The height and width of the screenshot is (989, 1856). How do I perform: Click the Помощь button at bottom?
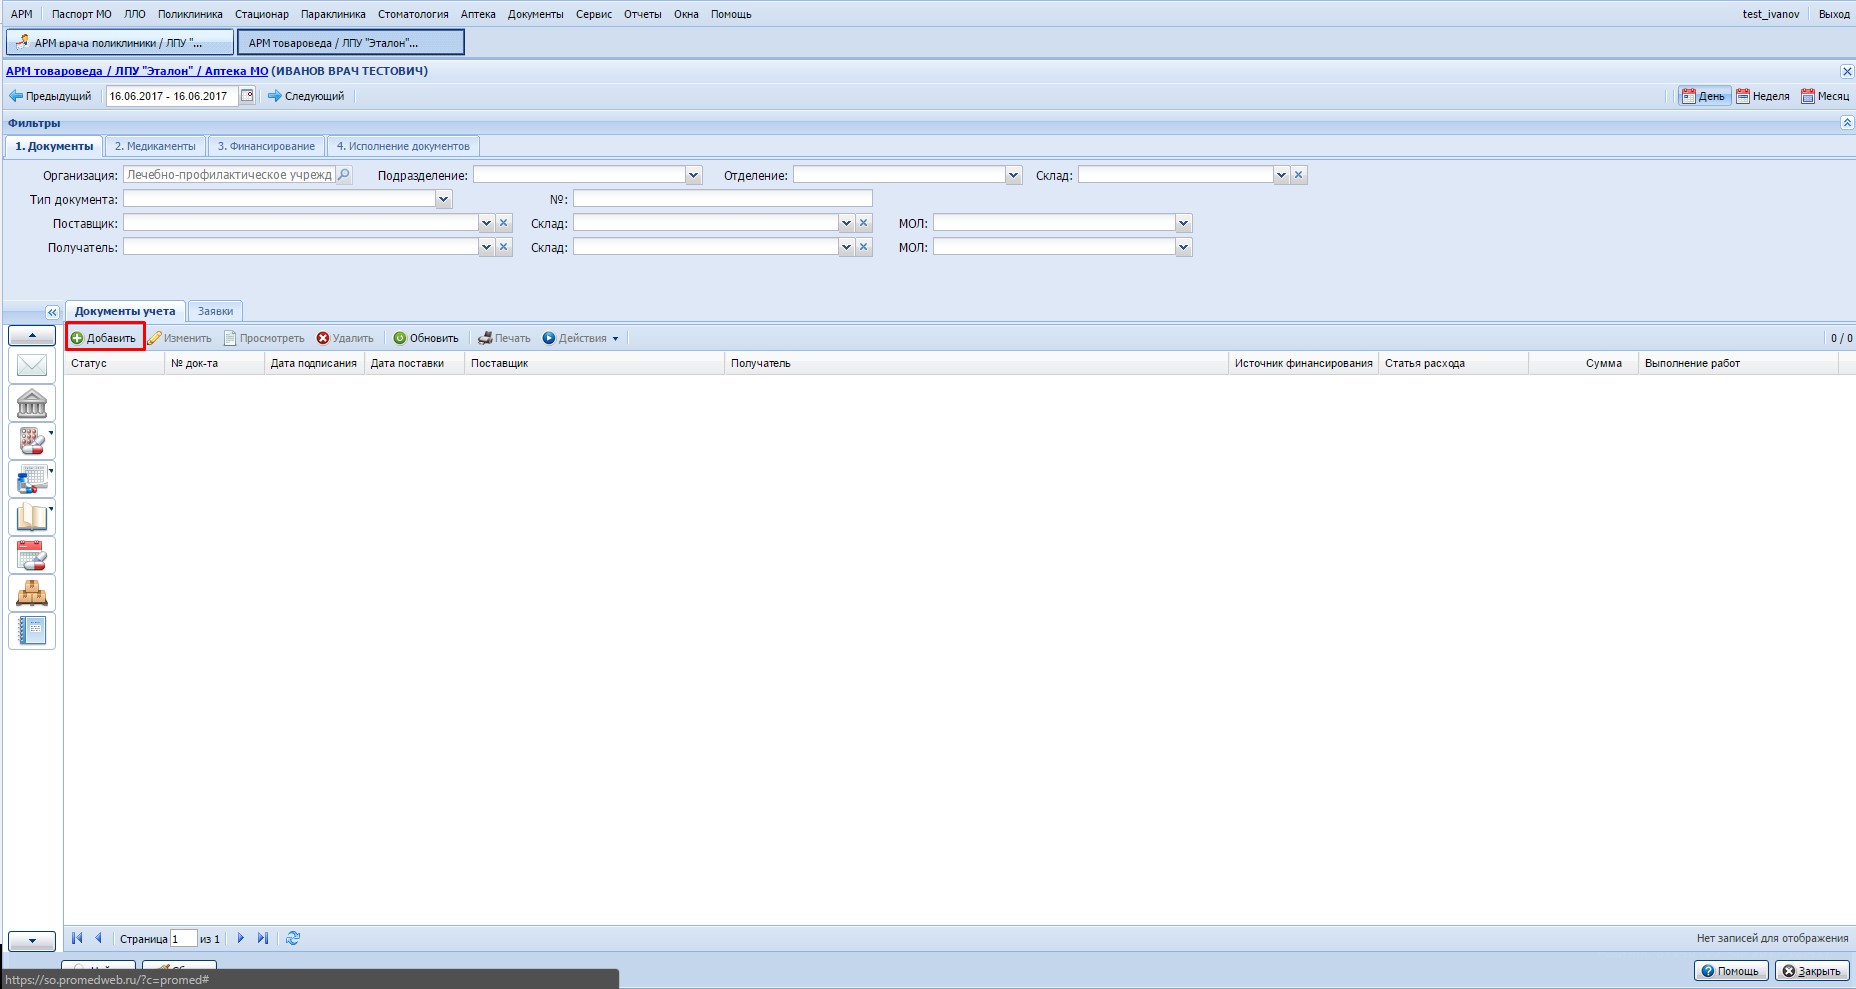1731,971
